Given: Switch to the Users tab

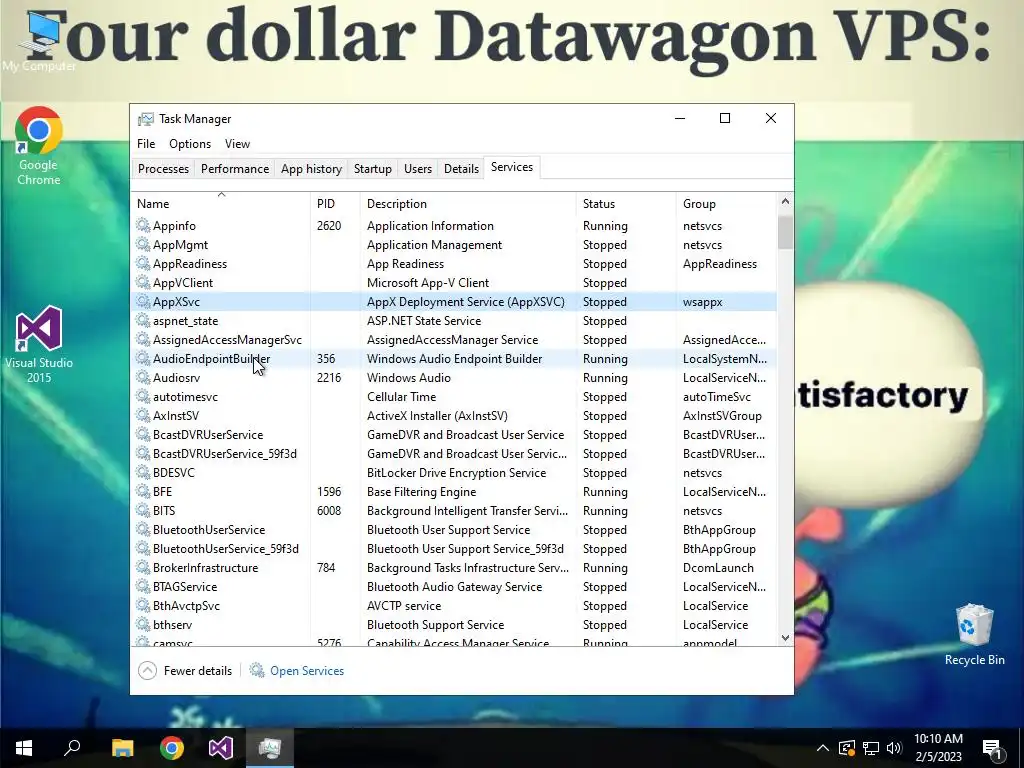Looking at the screenshot, I should point(418,168).
